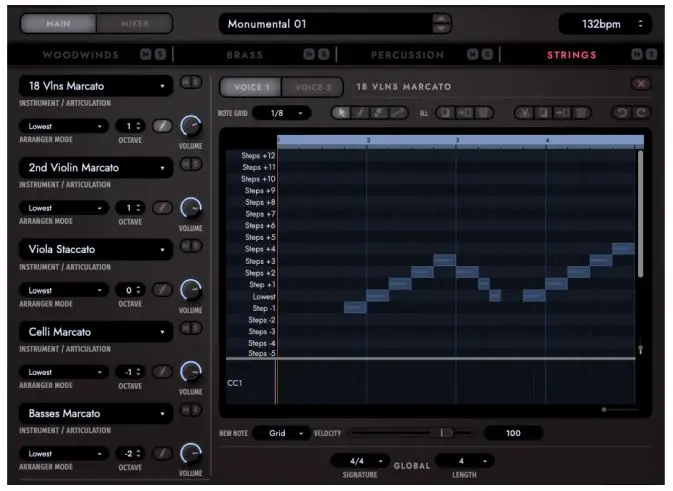Paste all notes using the ALL paste icon
Image resolution: width=673 pixels, height=491 pixels.
(x=464, y=113)
